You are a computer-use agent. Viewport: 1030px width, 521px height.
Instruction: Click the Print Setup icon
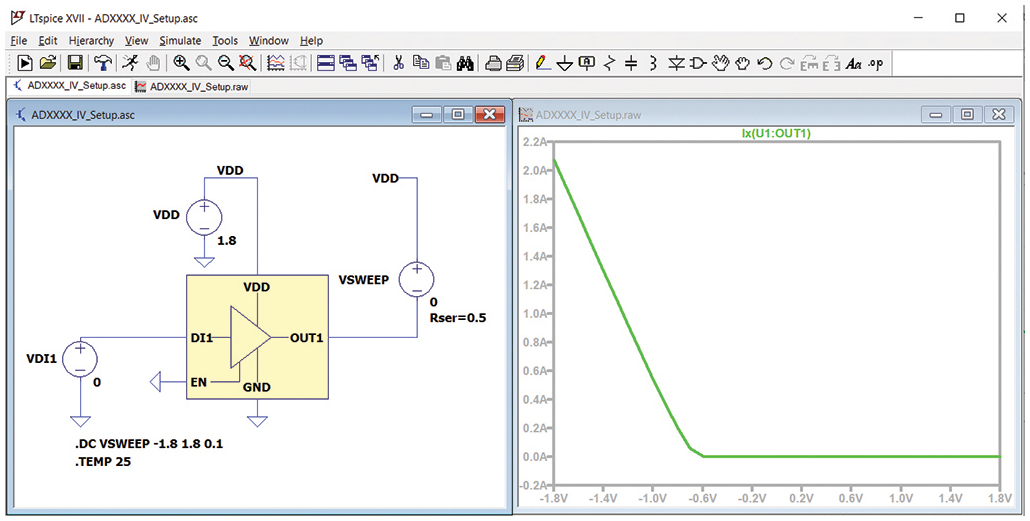click(516, 63)
